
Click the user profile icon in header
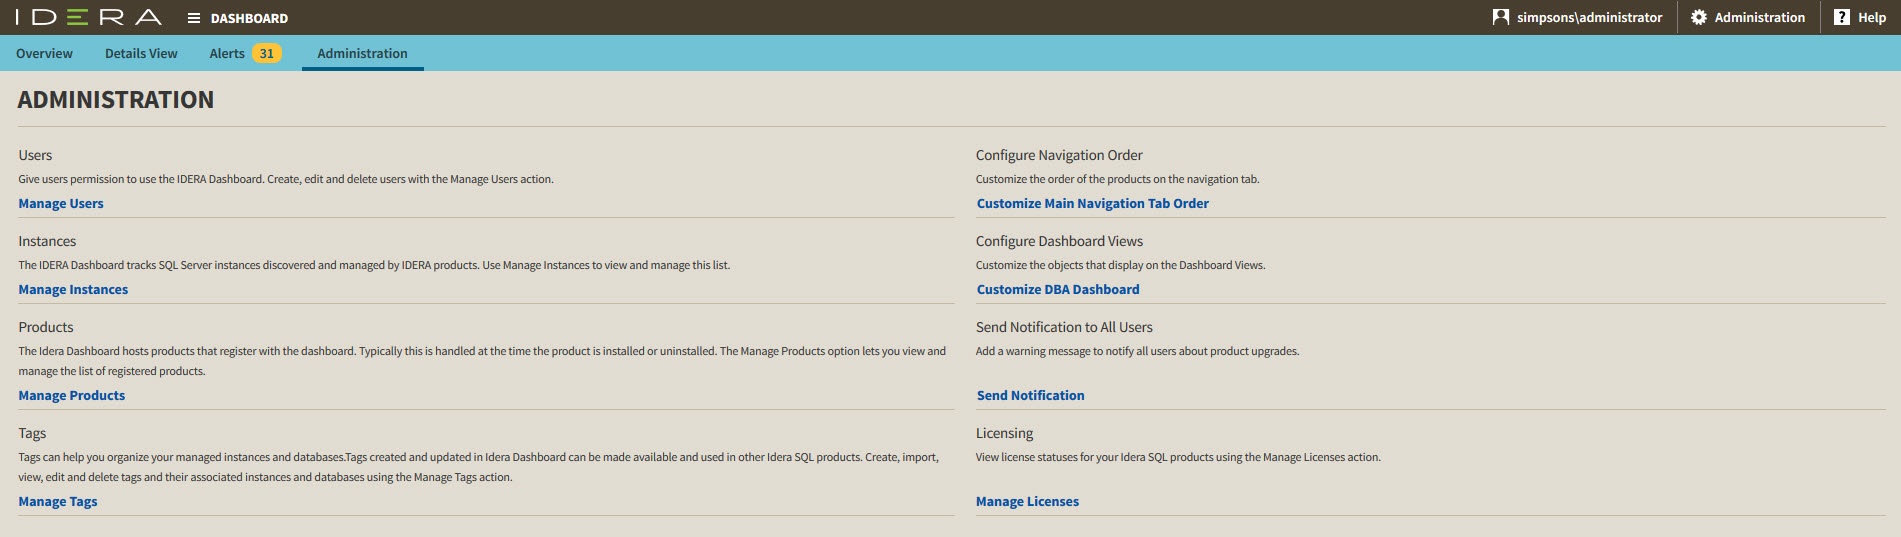coord(1500,17)
